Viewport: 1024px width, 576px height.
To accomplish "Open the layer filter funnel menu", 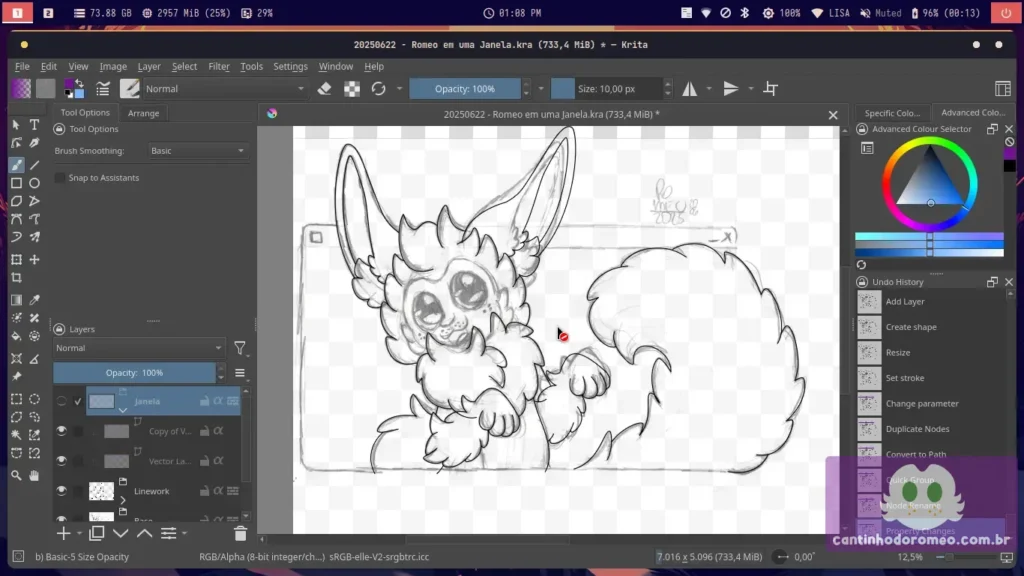I will click(x=240, y=348).
